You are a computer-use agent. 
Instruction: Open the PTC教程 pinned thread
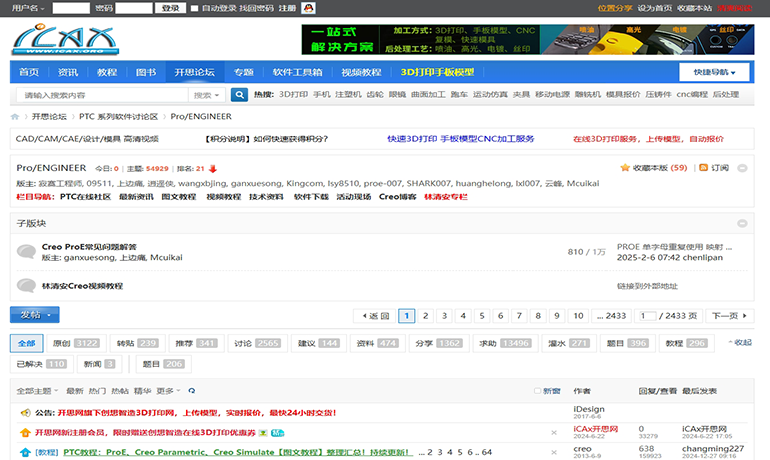coord(238,452)
